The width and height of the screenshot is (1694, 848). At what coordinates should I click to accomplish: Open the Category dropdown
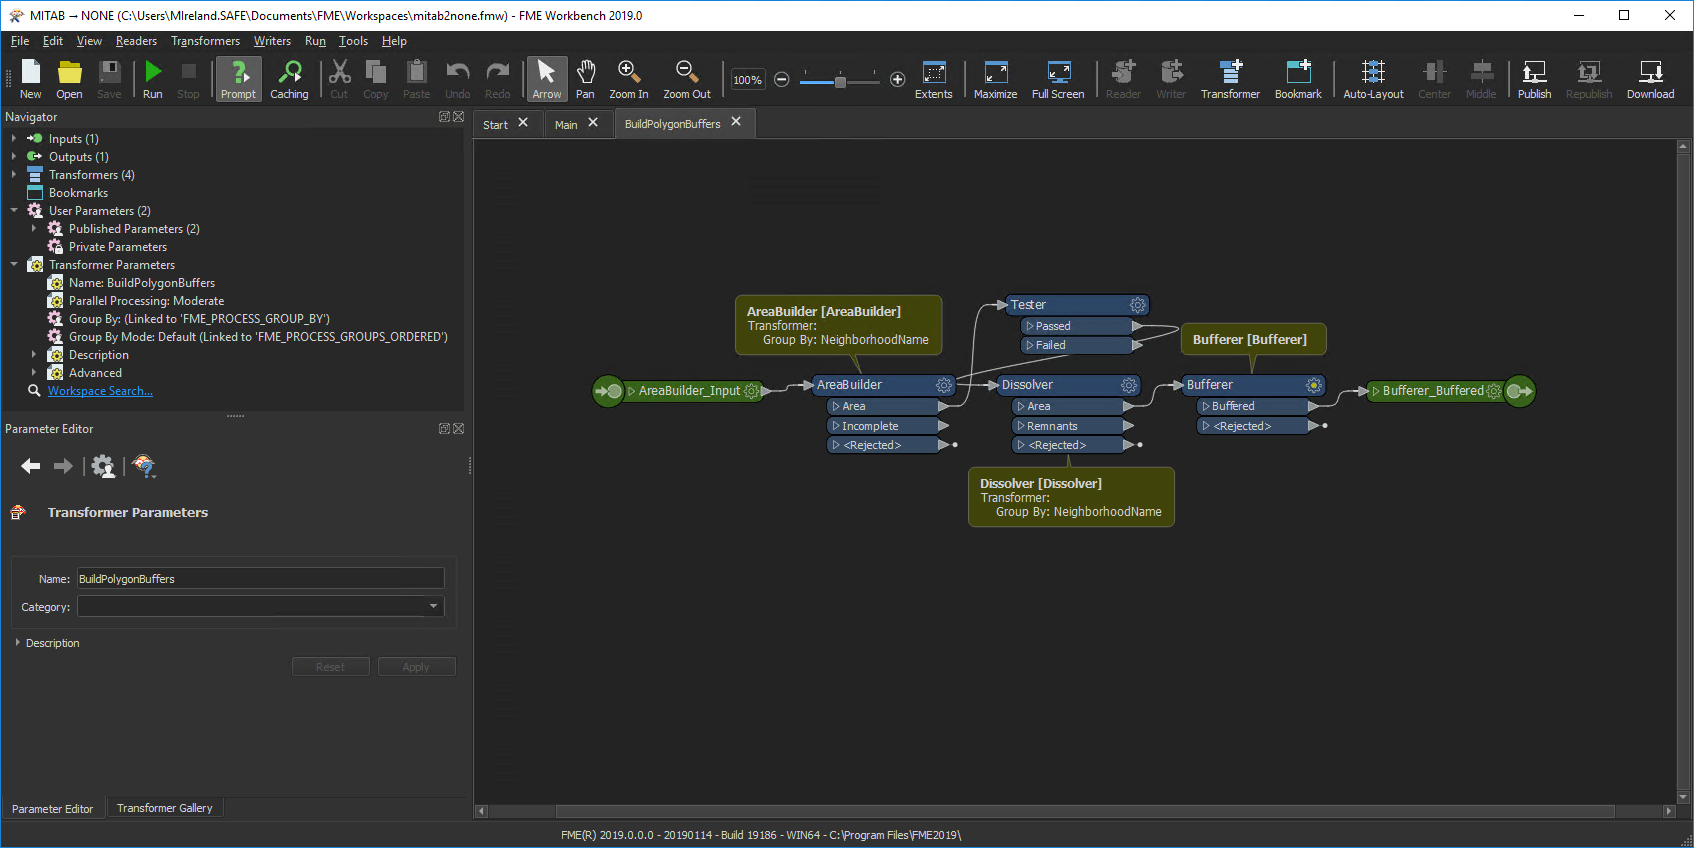pos(433,606)
